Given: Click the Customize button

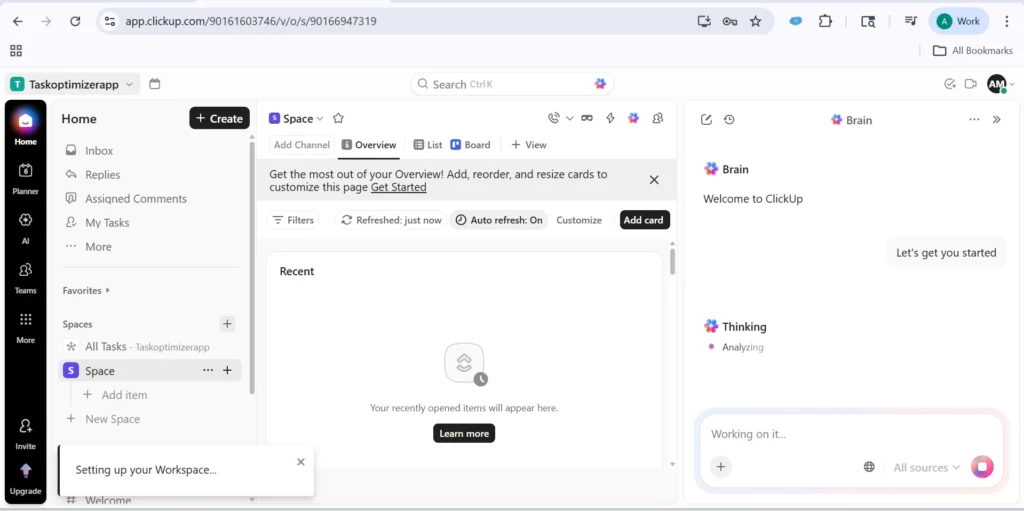Looking at the screenshot, I should (579, 220).
